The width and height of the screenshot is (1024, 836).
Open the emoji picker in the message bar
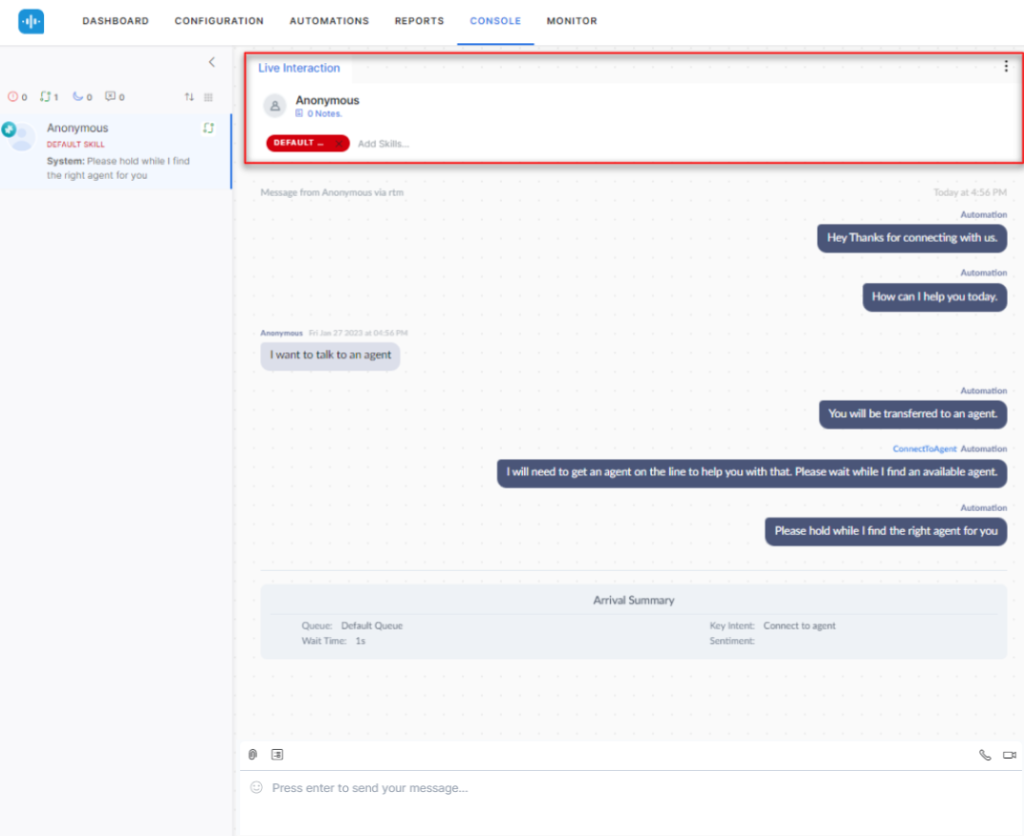pyautogui.click(x=256, y=788)
